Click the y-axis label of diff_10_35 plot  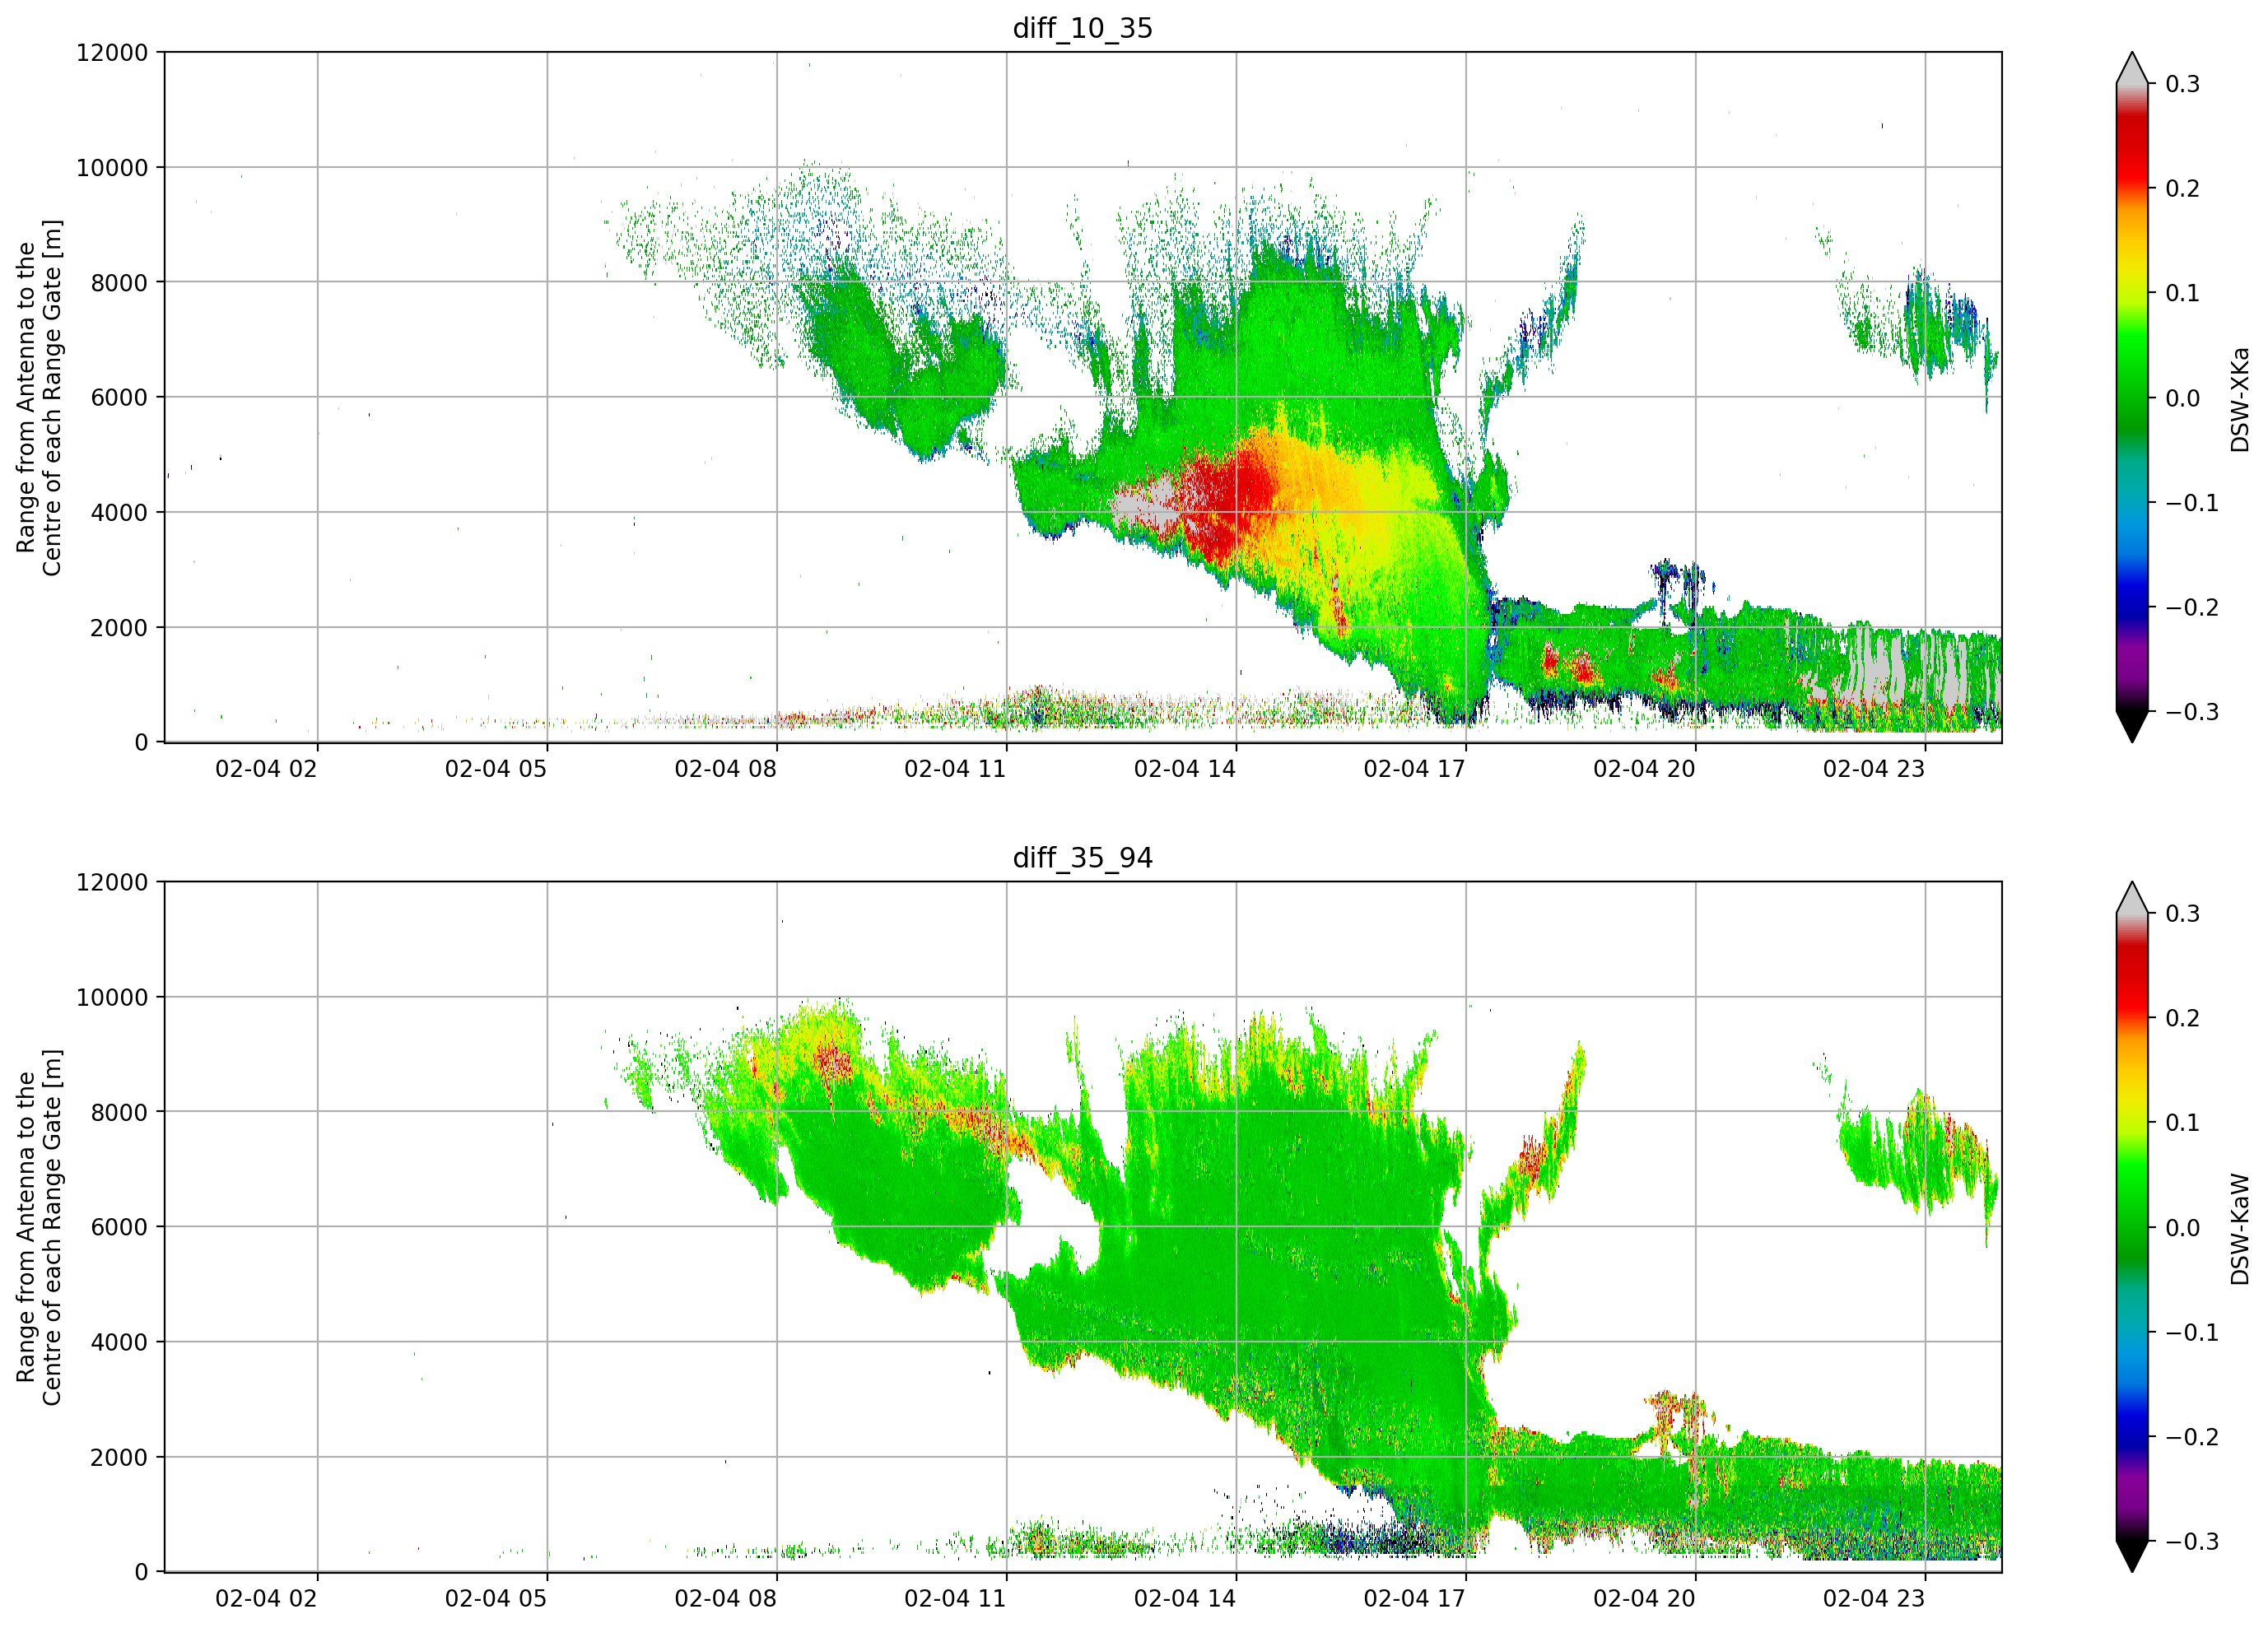(39, 397)
